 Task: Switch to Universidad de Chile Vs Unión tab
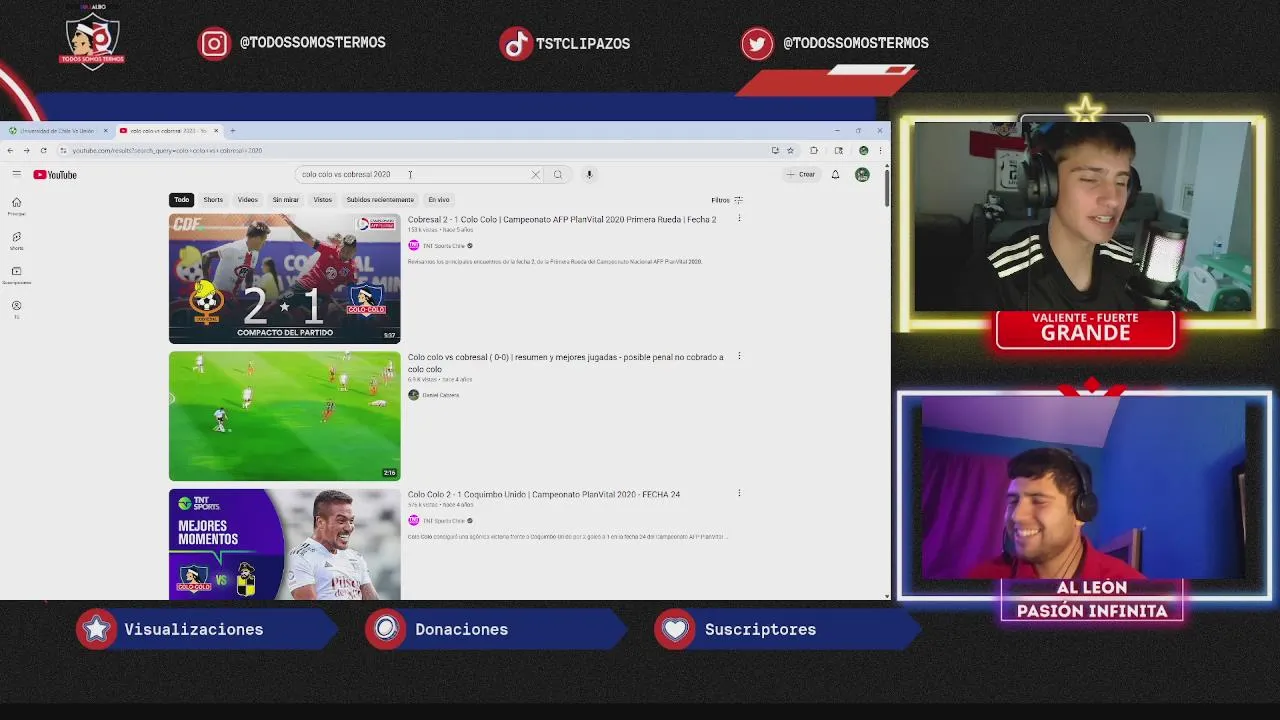[57, 131]
